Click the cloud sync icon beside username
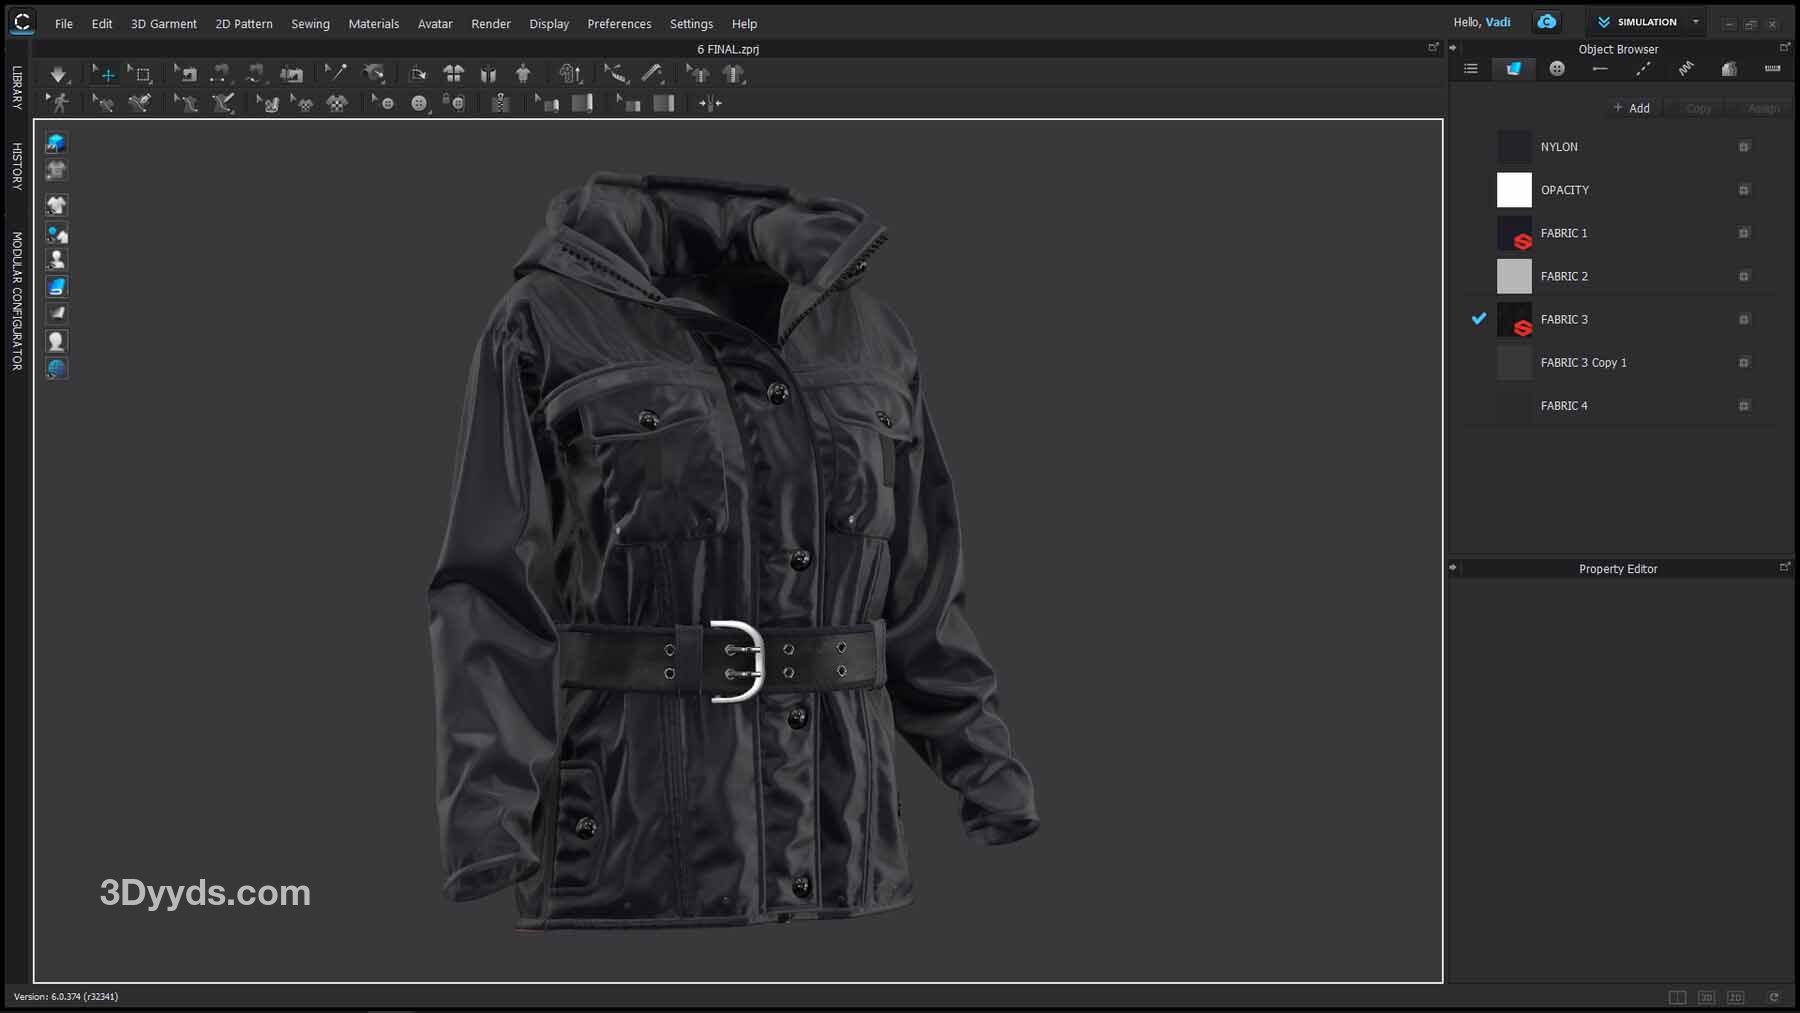The height and width of the screenshot is (1013, 1800). 1546,22
